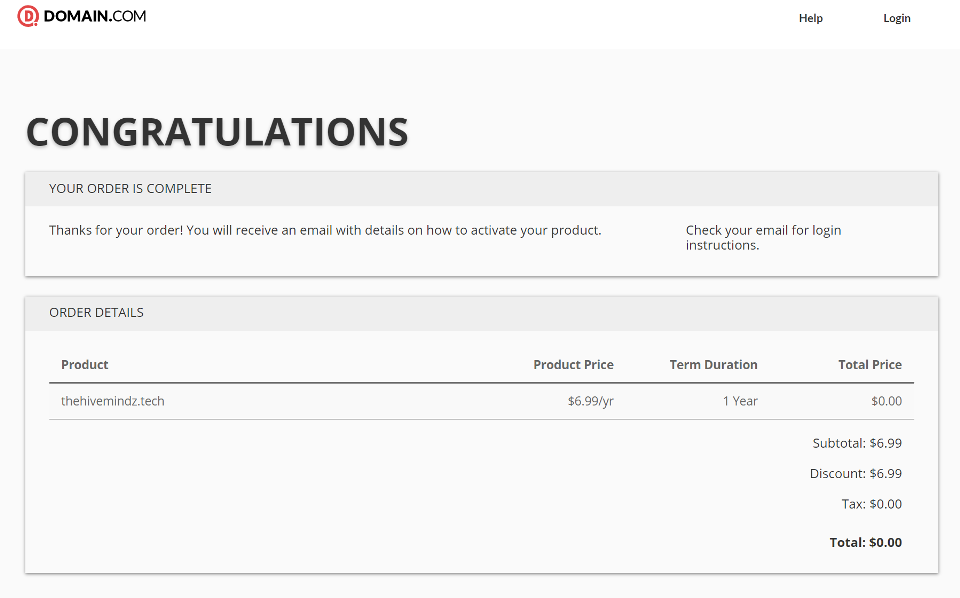The image size is (960, 598).
Task: Click the Tax: $0.00 line
Action: (x=871, y=504)
